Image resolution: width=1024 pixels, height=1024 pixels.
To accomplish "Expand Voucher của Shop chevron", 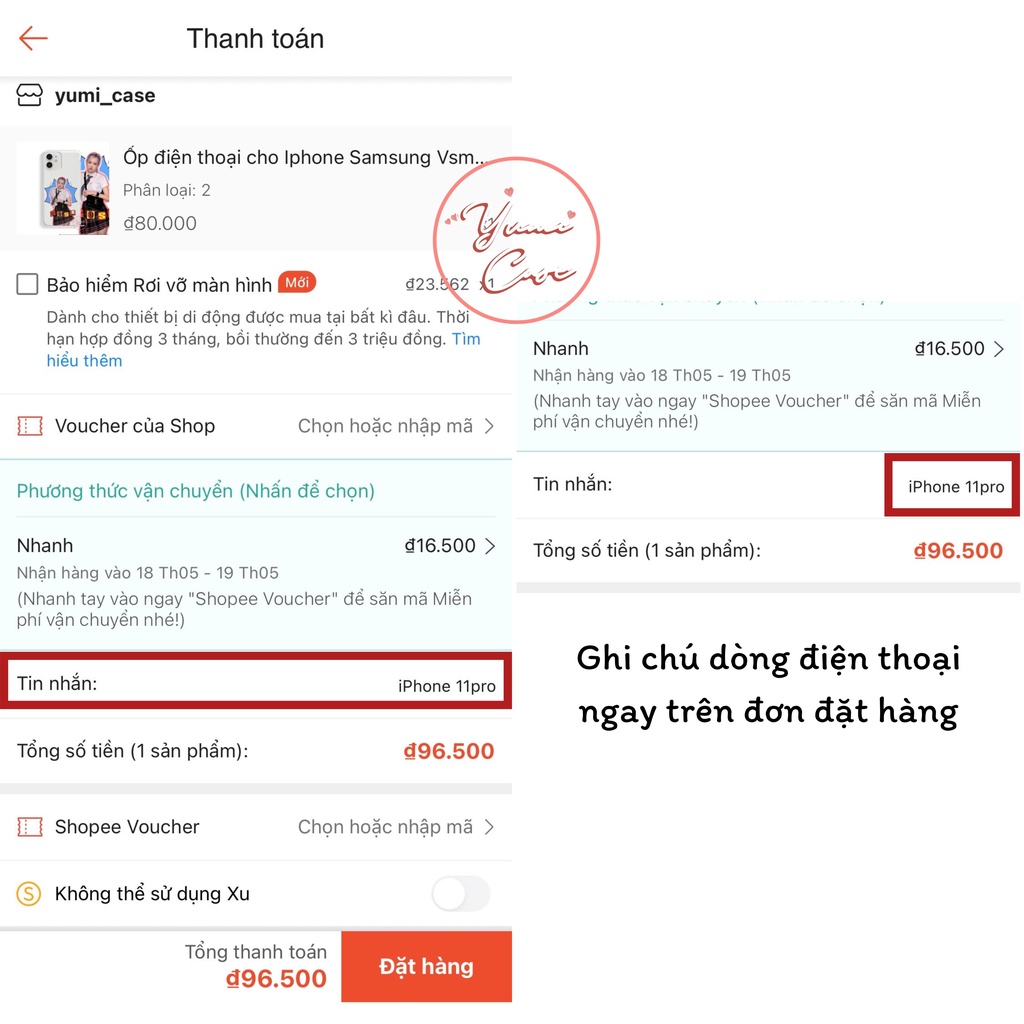I will click(x=490, y=426).
